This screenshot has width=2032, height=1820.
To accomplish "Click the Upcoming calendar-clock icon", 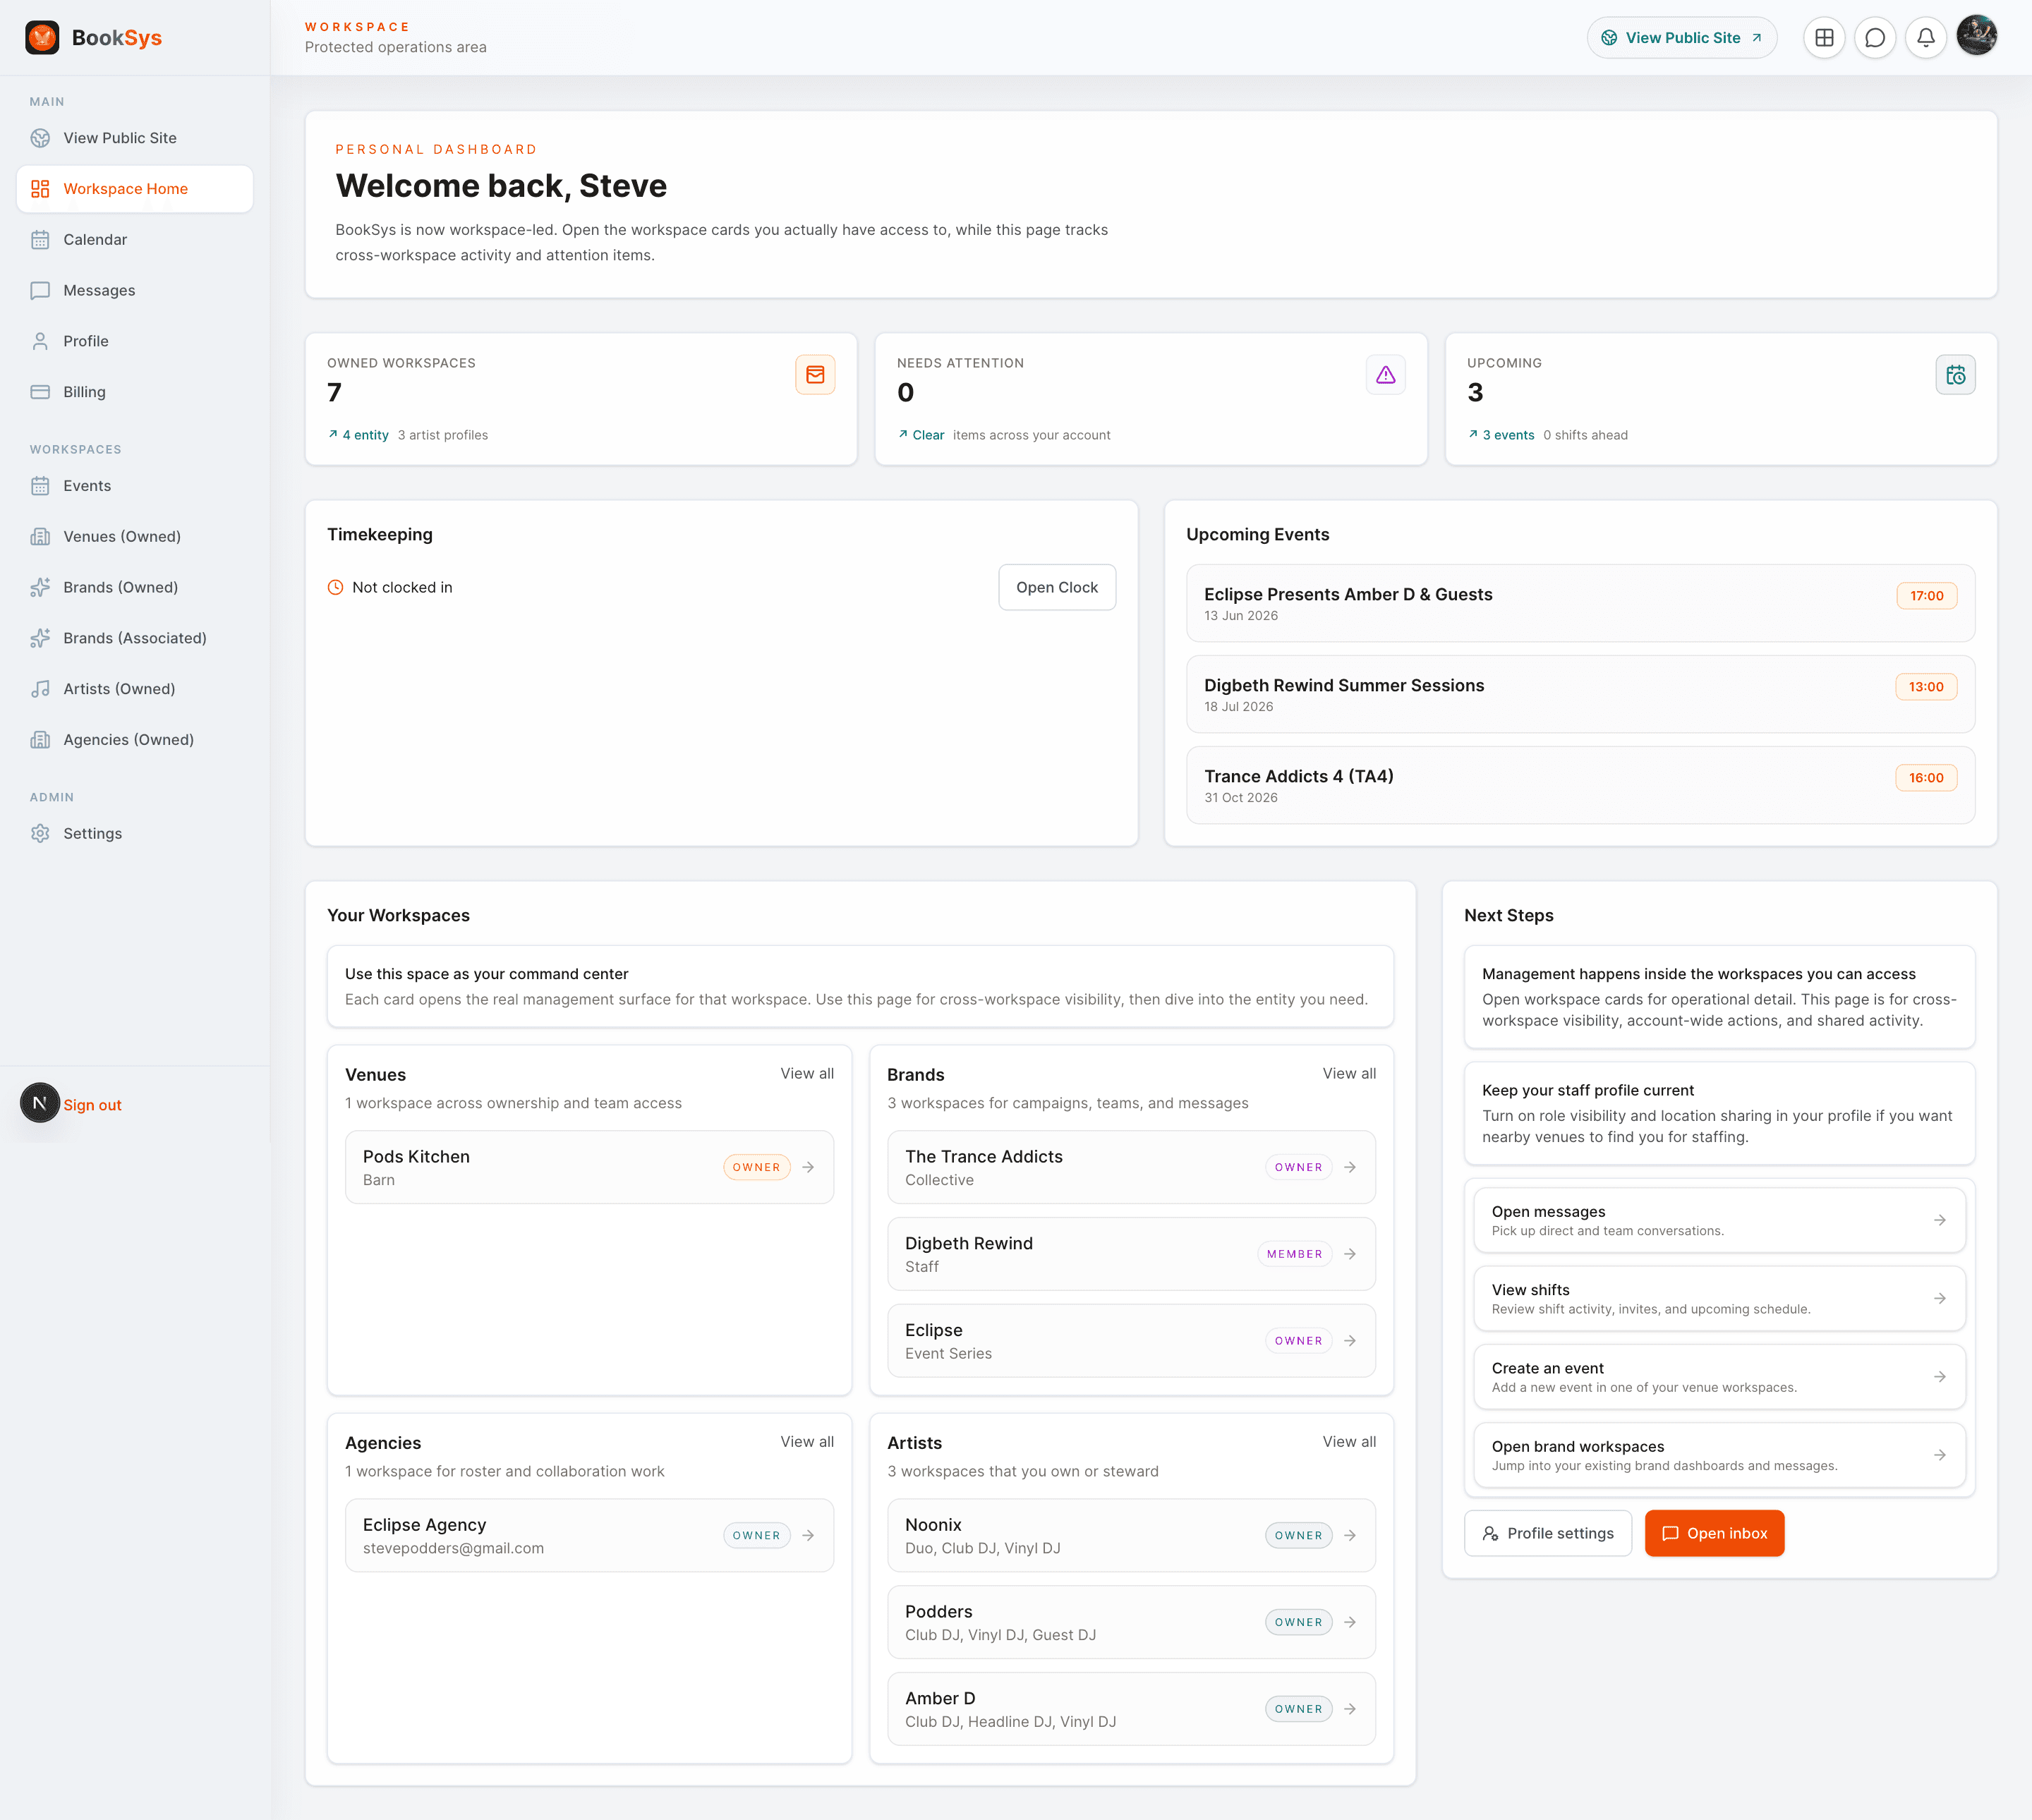I will [x=1955, y=375].
